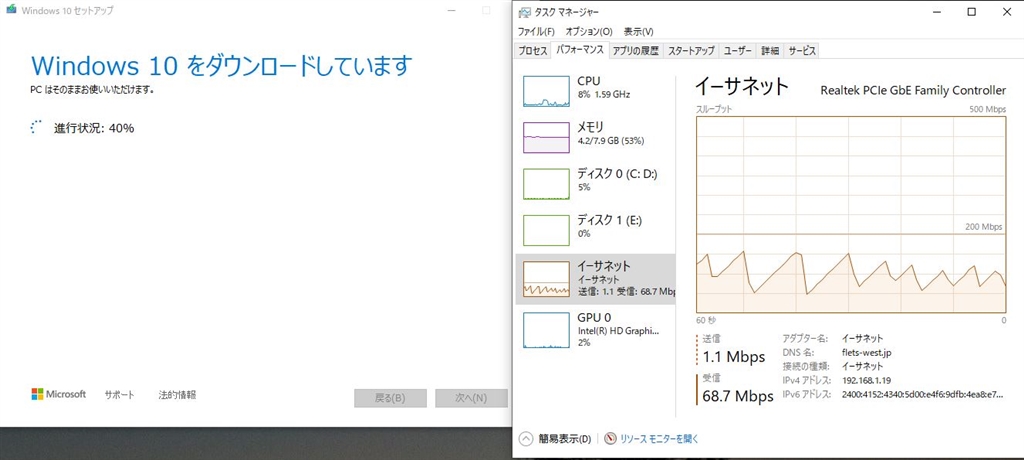
Task: Switch to the アプリの履歴 tab
Action: coord(636,51)
